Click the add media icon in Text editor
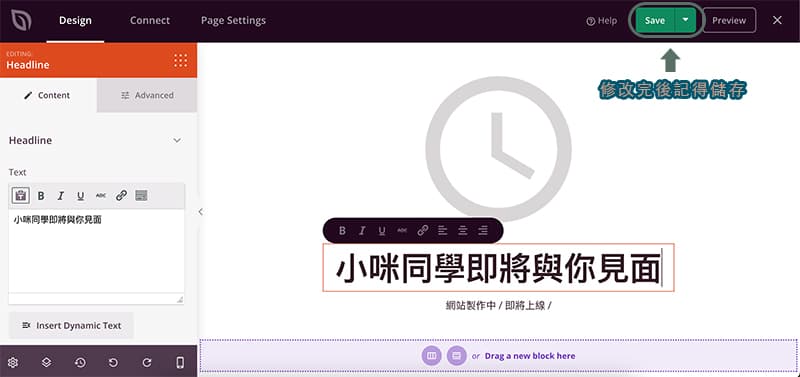This screenshot has height=377, width=800. (x=20, y=195)
